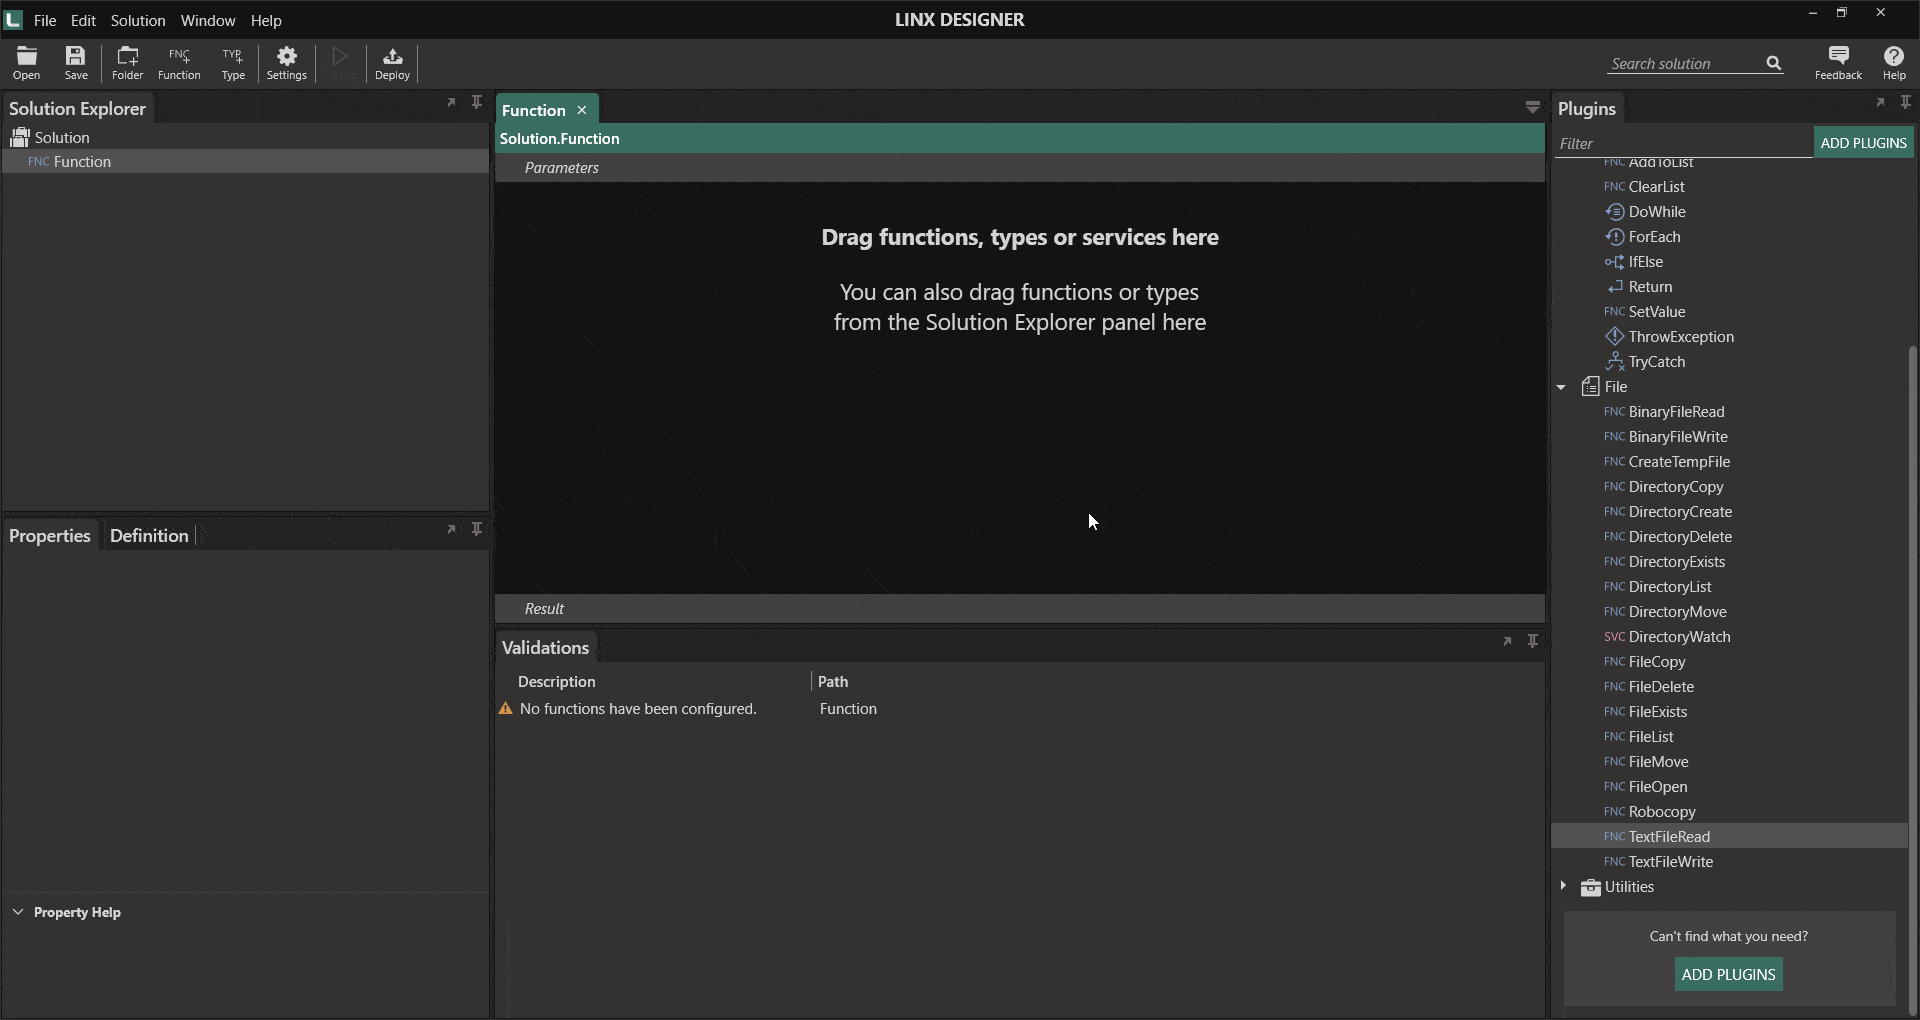
Task: Pin the Properties panel
Action: 477,529
